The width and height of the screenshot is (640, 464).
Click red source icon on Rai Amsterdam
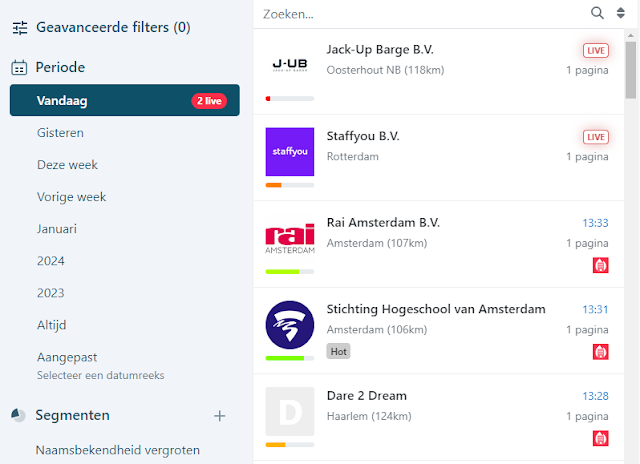click(x=600, y=266)
